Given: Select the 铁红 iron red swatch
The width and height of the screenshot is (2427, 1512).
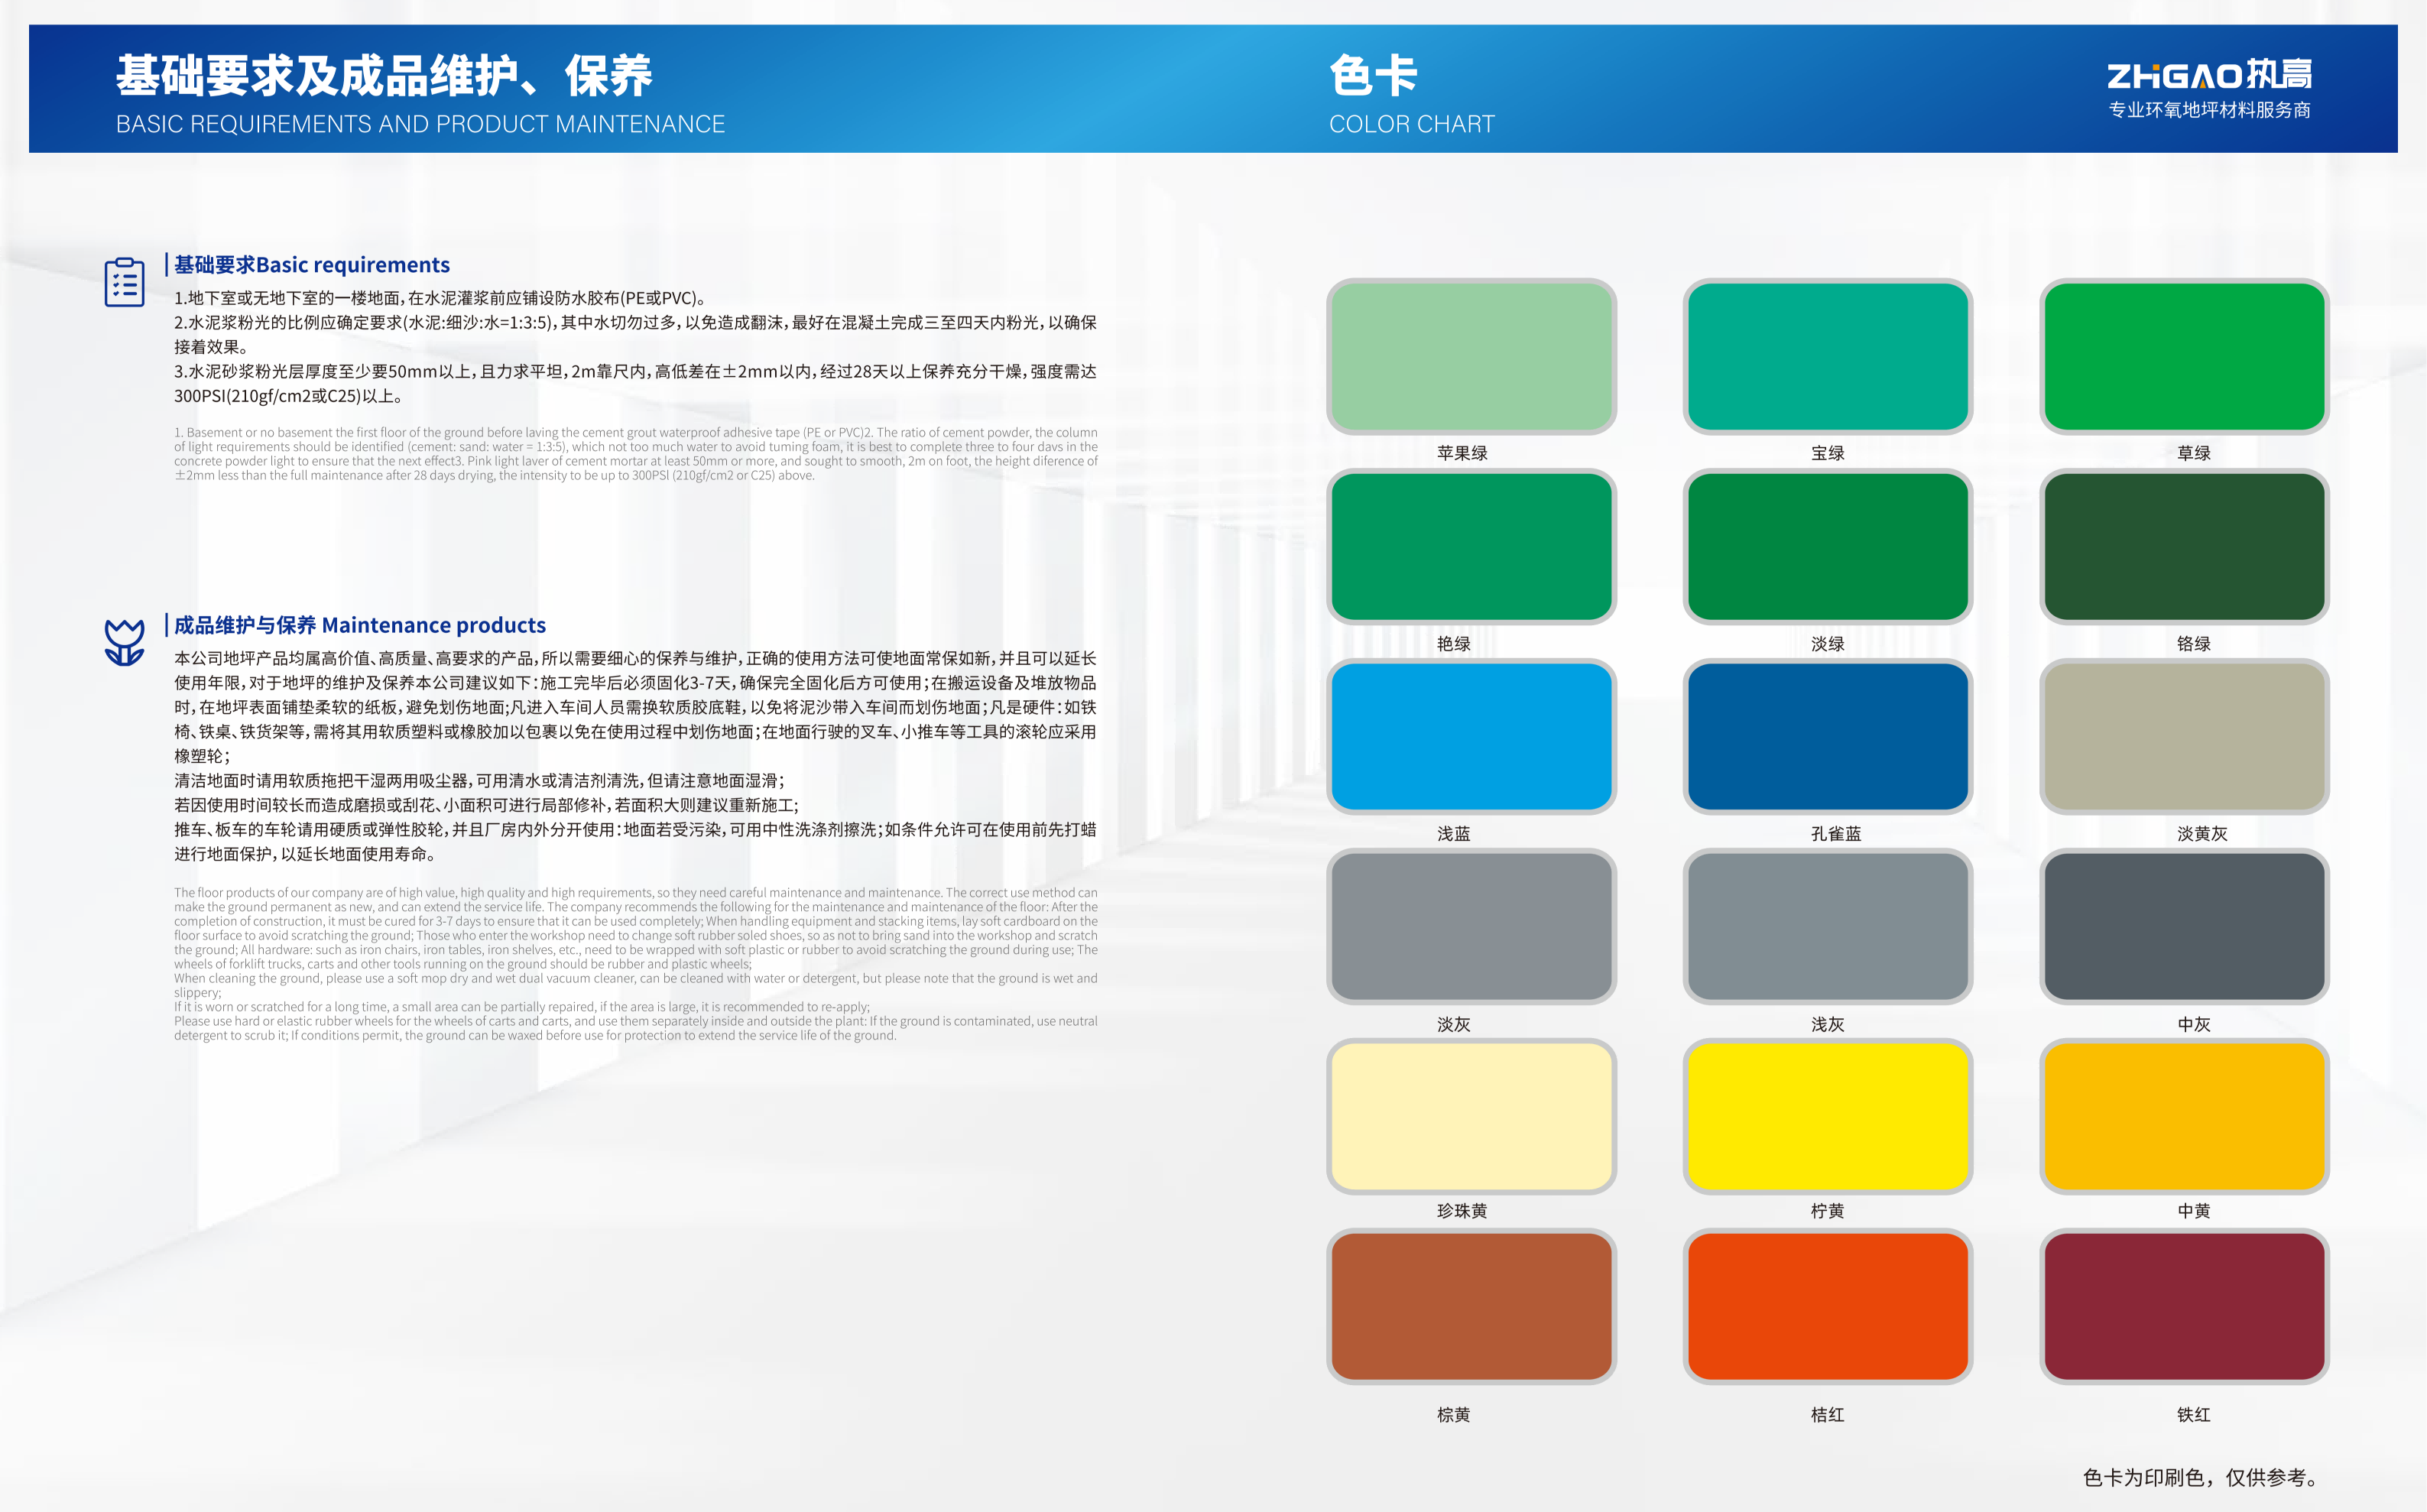Looking at the screenshot, I should [2184, 1306].
